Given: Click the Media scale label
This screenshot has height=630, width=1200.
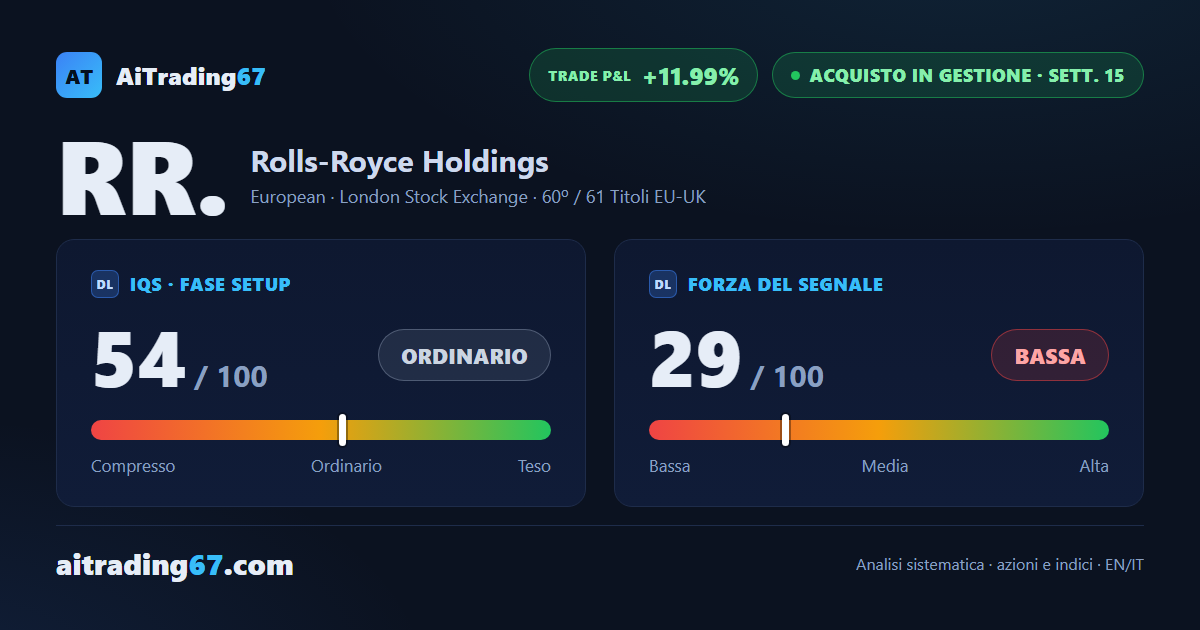Looking at the screenshot, I should [x=885, y=466].
